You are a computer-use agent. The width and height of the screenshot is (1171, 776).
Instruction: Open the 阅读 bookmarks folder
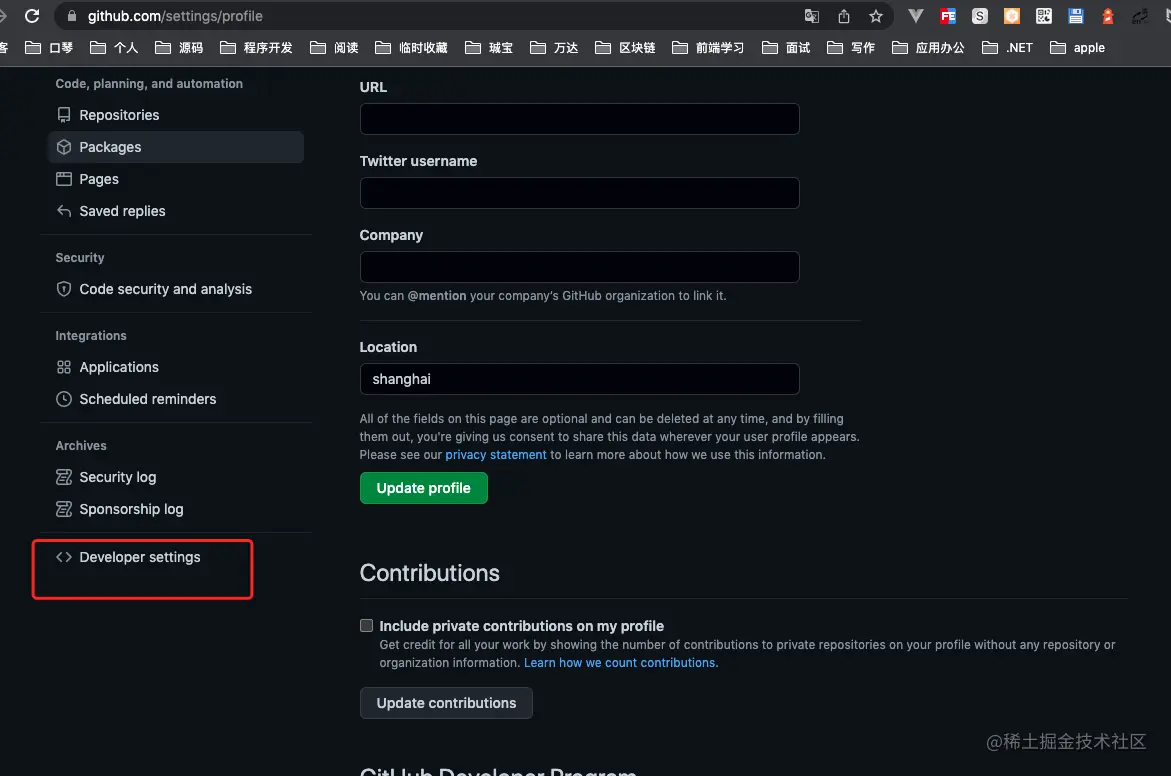[335, 48]
